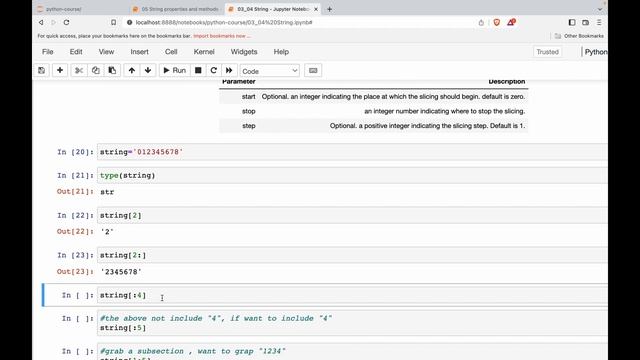The height and width of the screenshot is (360, 640).
Task: Click Import bookmarks now link
Action: pos(222,36)
